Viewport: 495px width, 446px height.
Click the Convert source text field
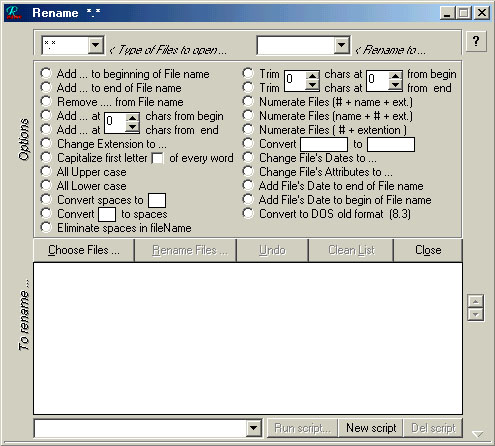(324, 144)
